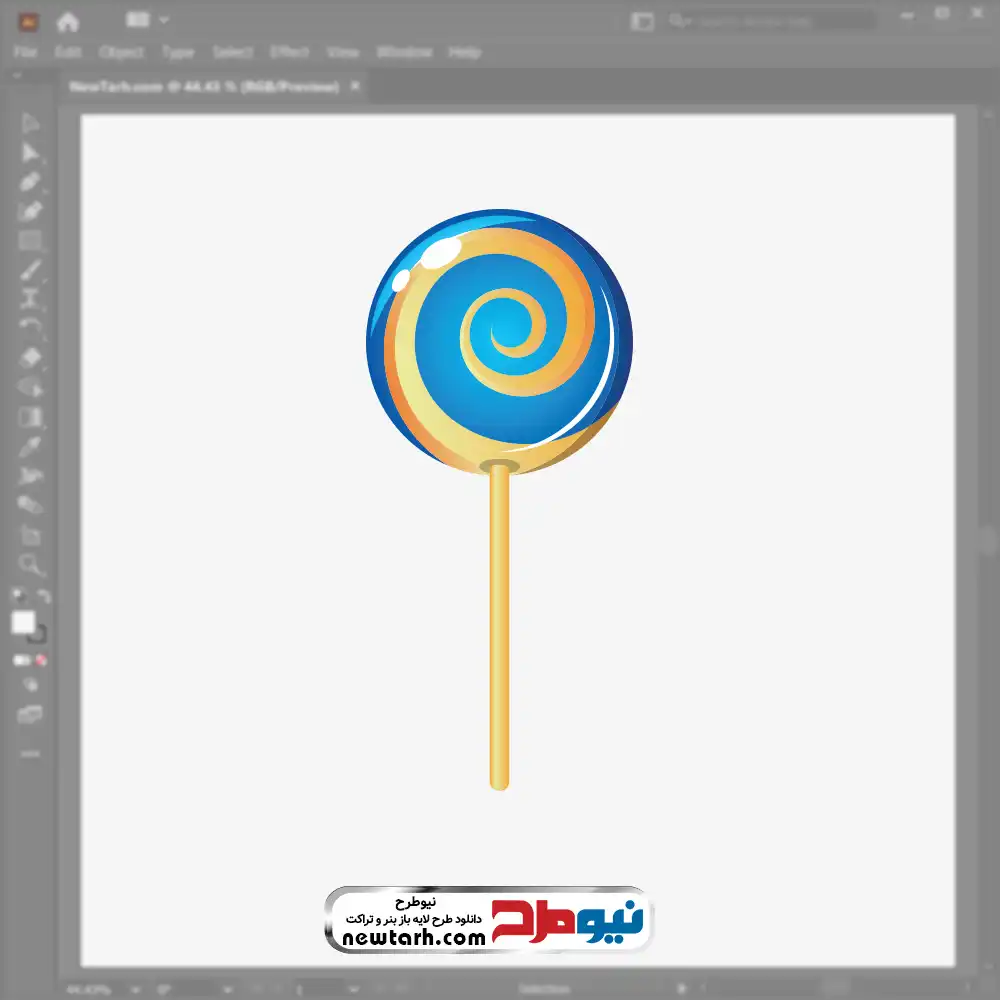Close the NewTarh.com document tab

pos(354,87)
